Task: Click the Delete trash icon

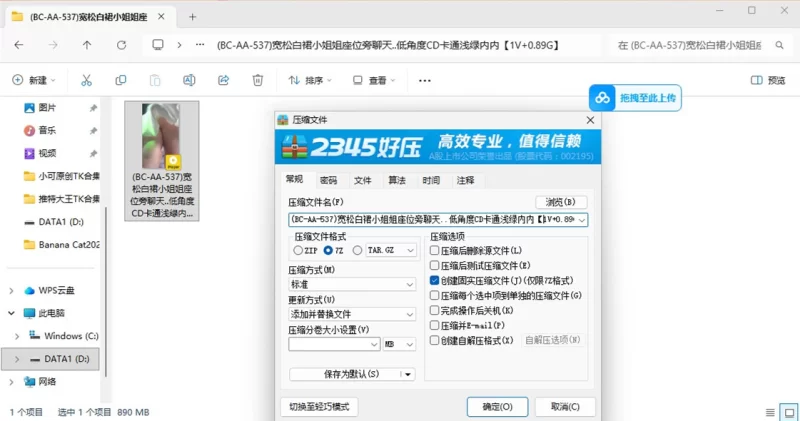Action: point(258,80)
